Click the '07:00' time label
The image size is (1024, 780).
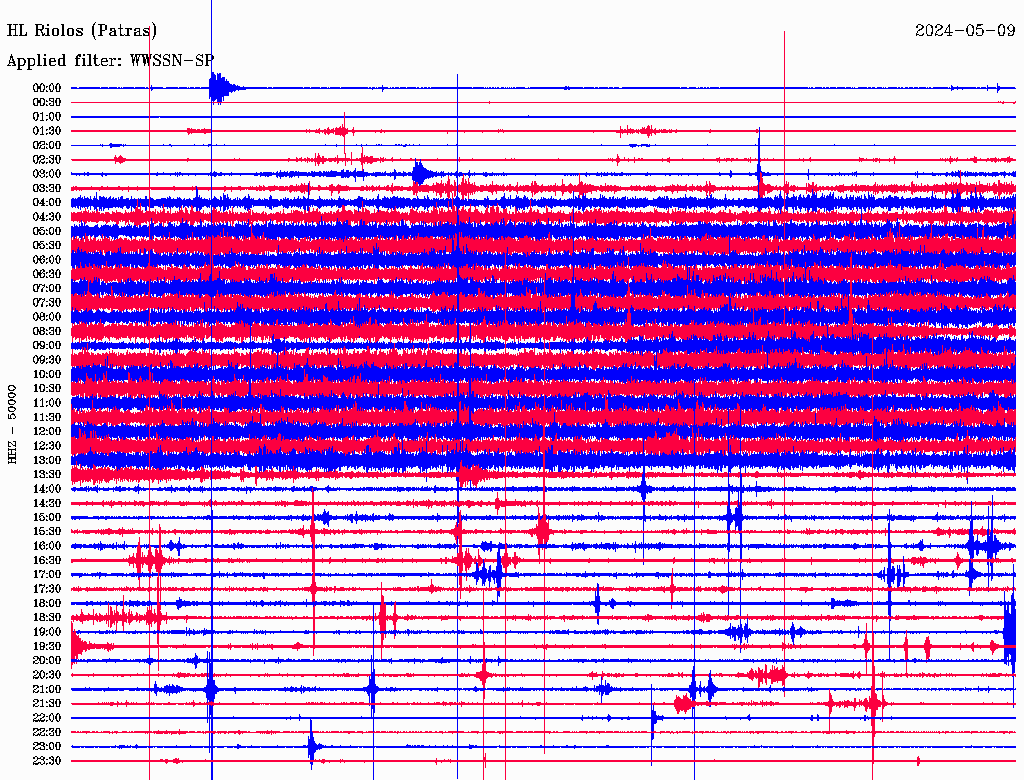tap(47, 289)
